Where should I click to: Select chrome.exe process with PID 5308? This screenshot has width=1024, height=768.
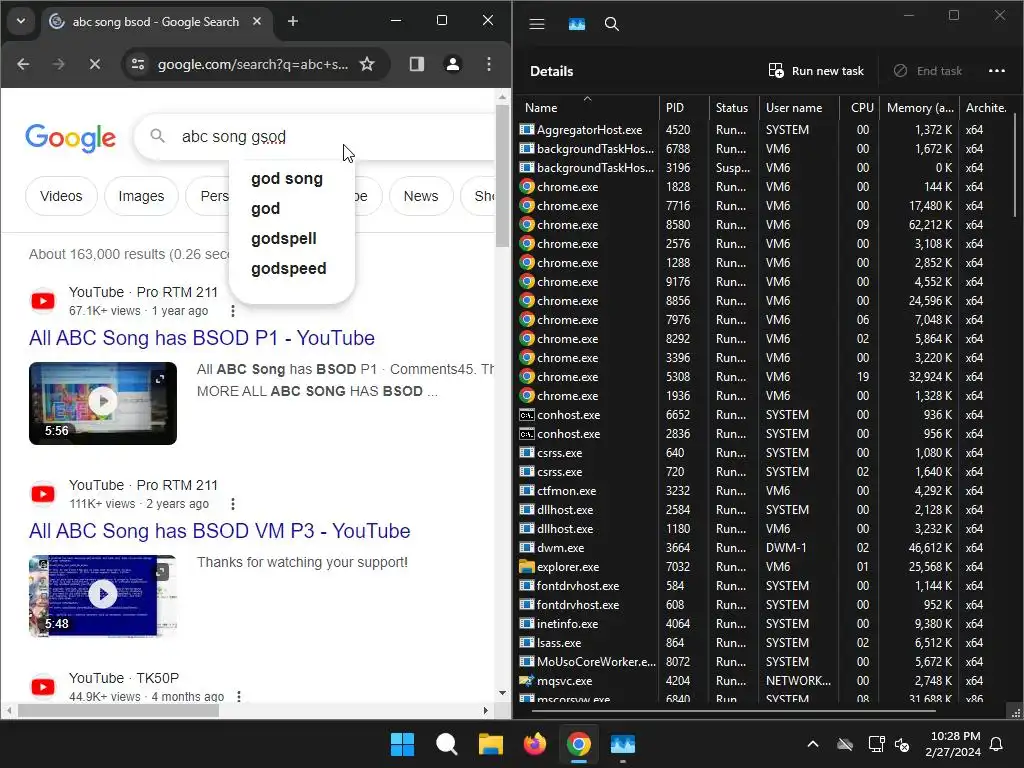tap(764, 377)
